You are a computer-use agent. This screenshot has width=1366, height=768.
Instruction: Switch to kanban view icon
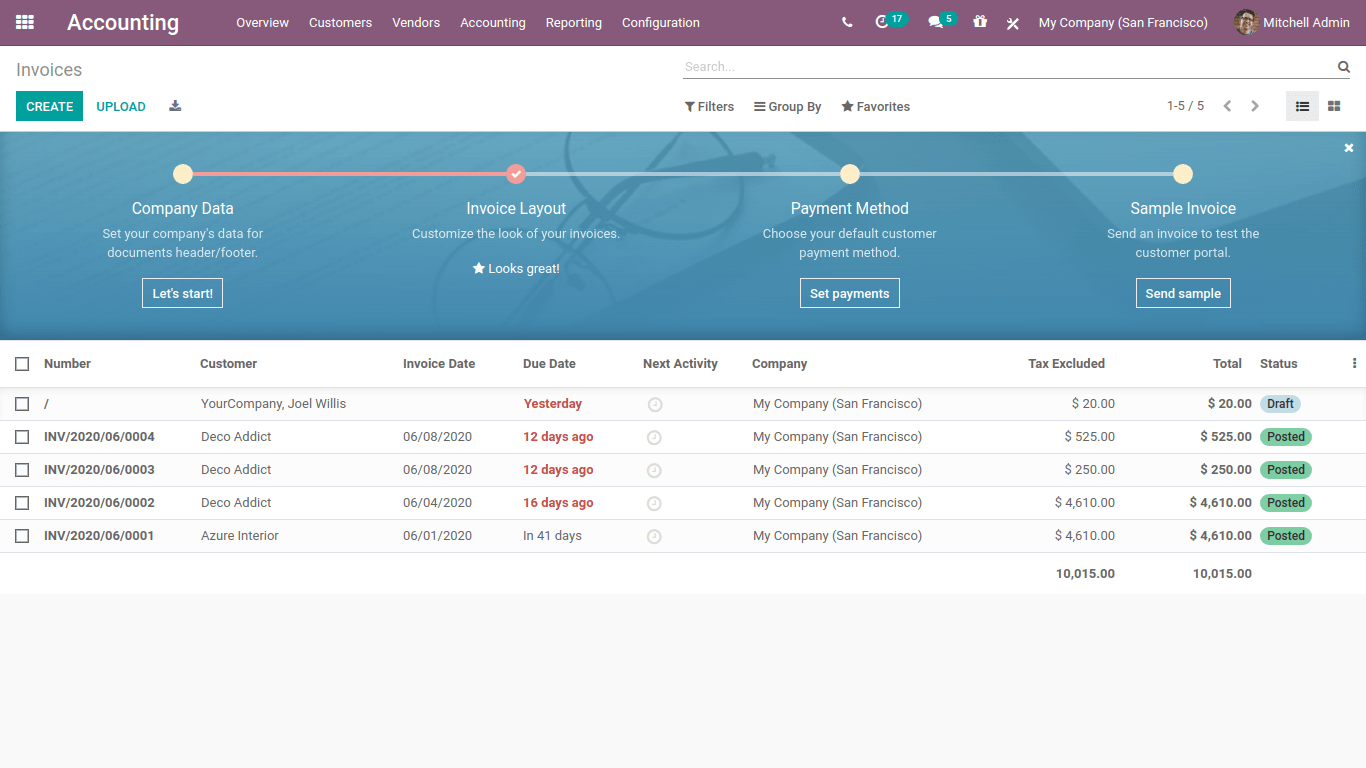(x=1334, y=106)
